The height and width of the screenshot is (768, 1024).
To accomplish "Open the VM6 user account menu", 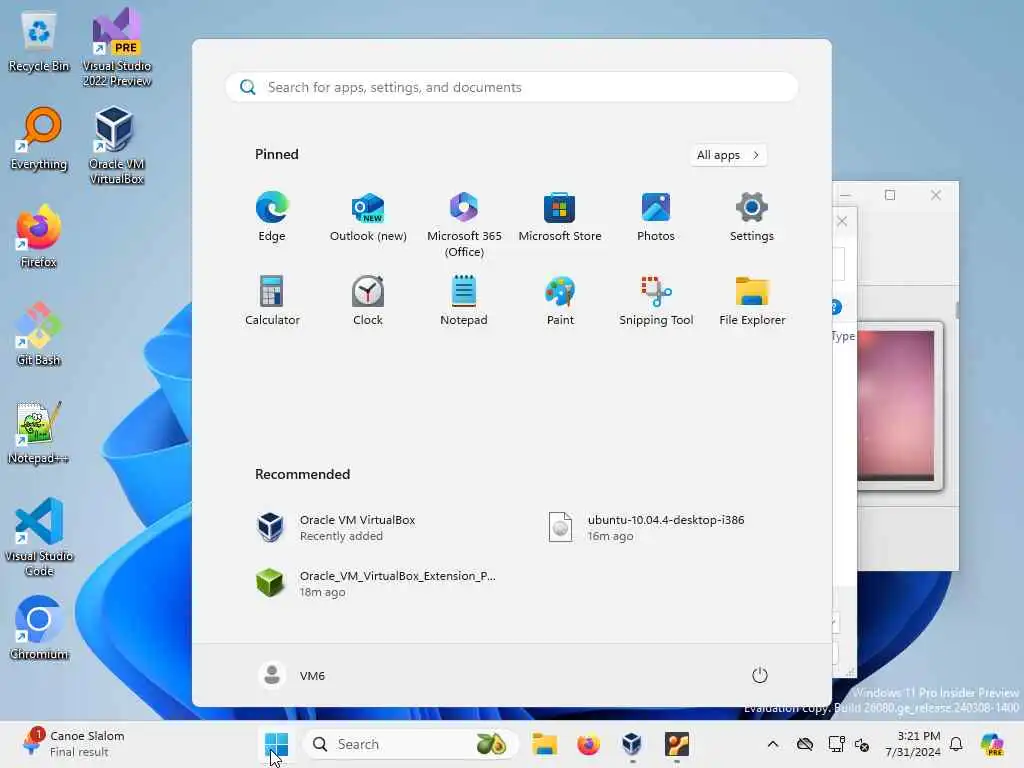I will [292, 675].
